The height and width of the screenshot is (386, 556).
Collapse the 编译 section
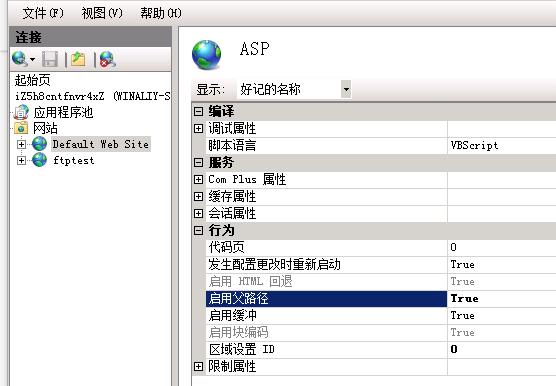(199, 111)
